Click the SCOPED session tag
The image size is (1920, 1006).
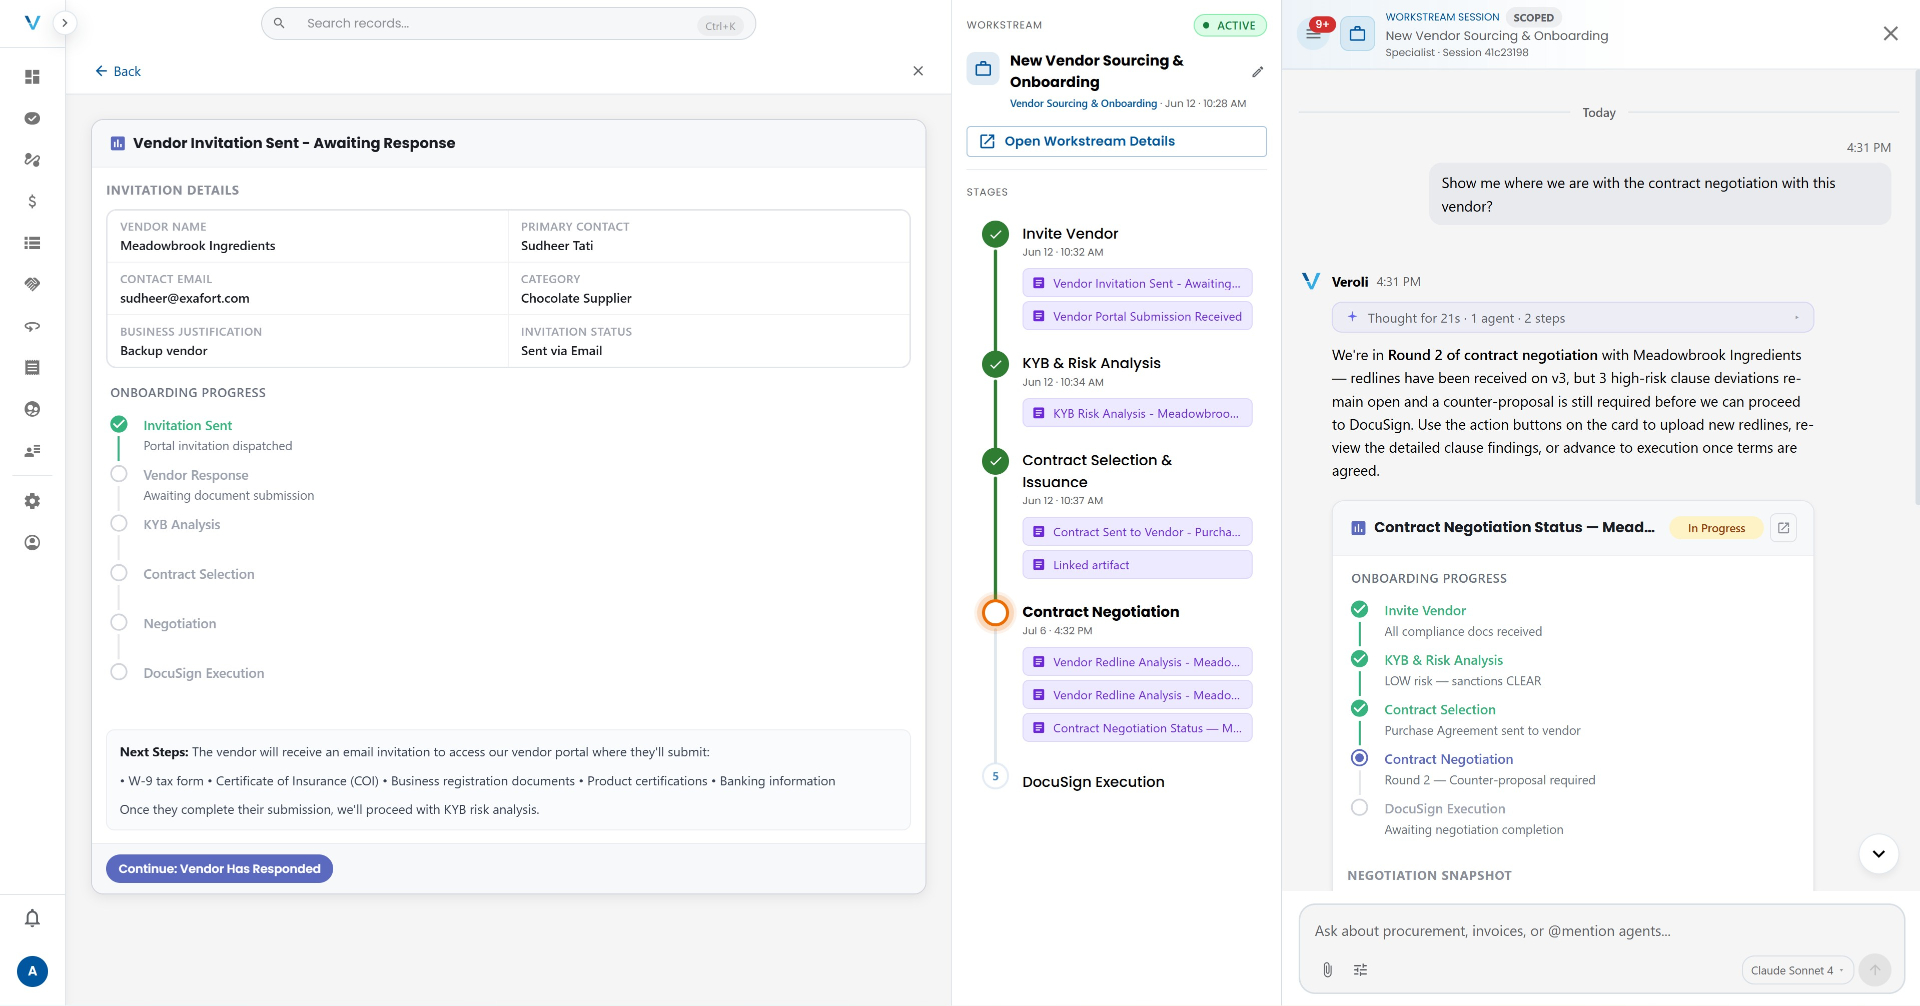pyautogui.click(x=1533, y=18)
